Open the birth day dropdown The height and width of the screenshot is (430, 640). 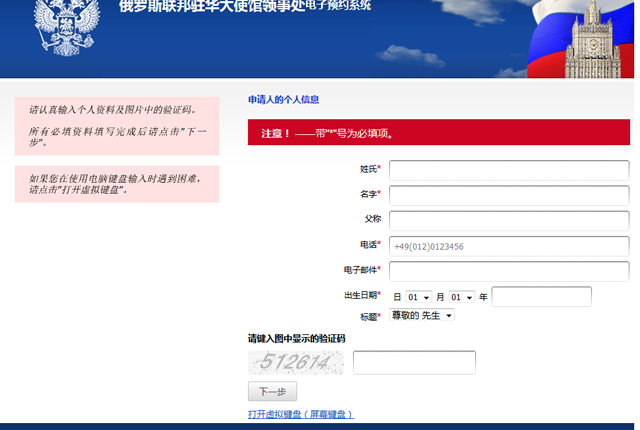pos(418,297)
